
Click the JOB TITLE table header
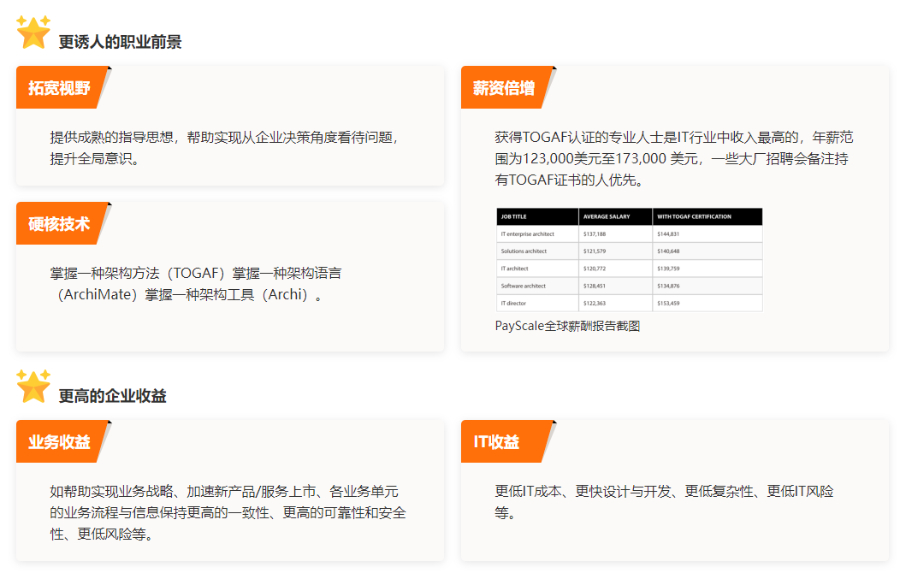coord(514,216)
